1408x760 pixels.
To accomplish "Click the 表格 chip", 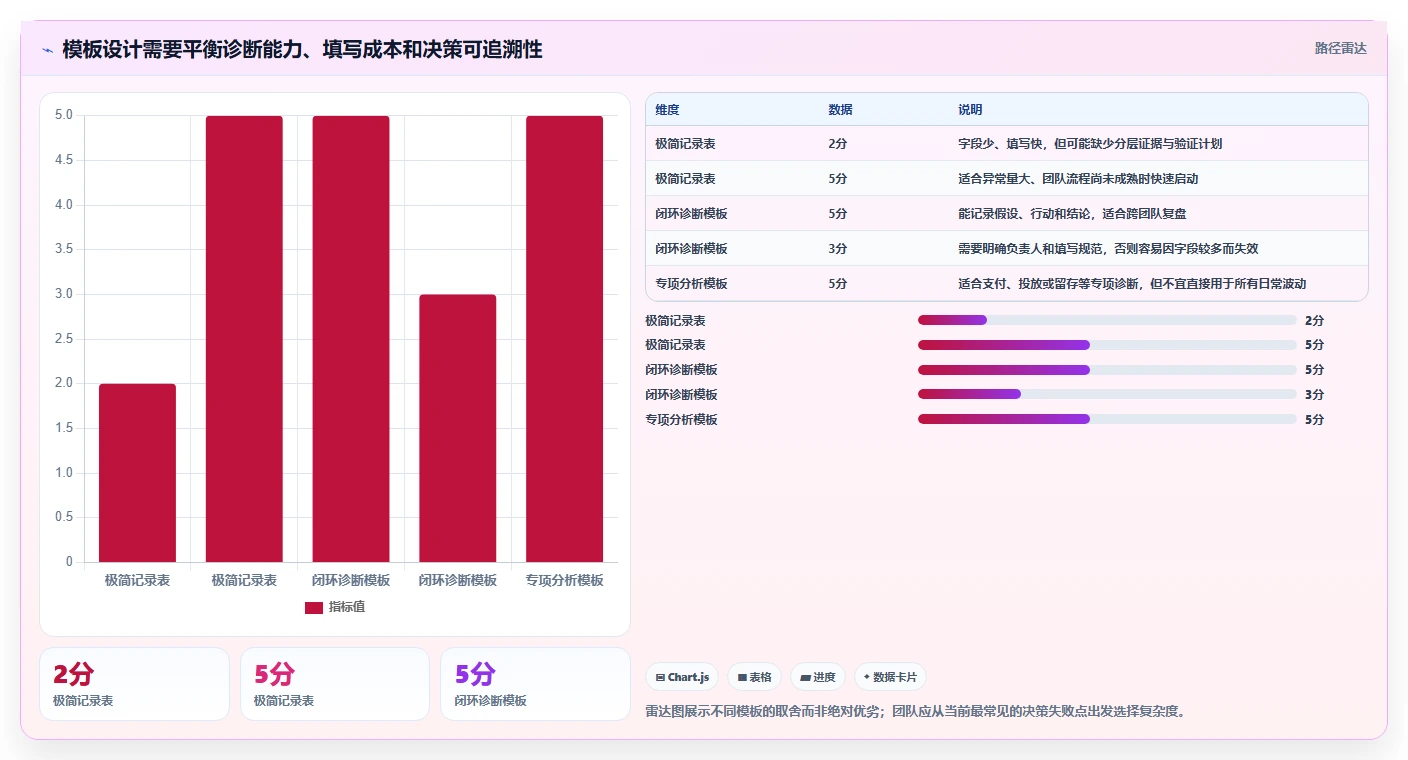I will 754,677.
